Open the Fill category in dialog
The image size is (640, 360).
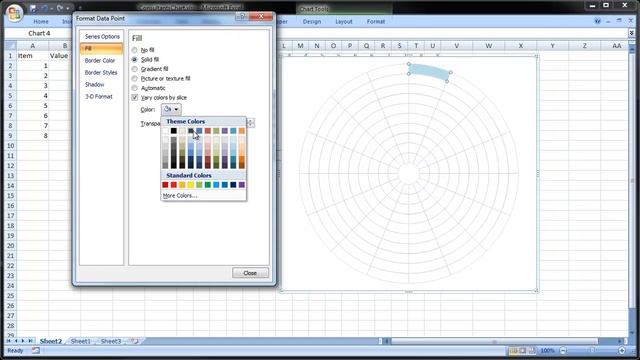click(x=101, y=49)
